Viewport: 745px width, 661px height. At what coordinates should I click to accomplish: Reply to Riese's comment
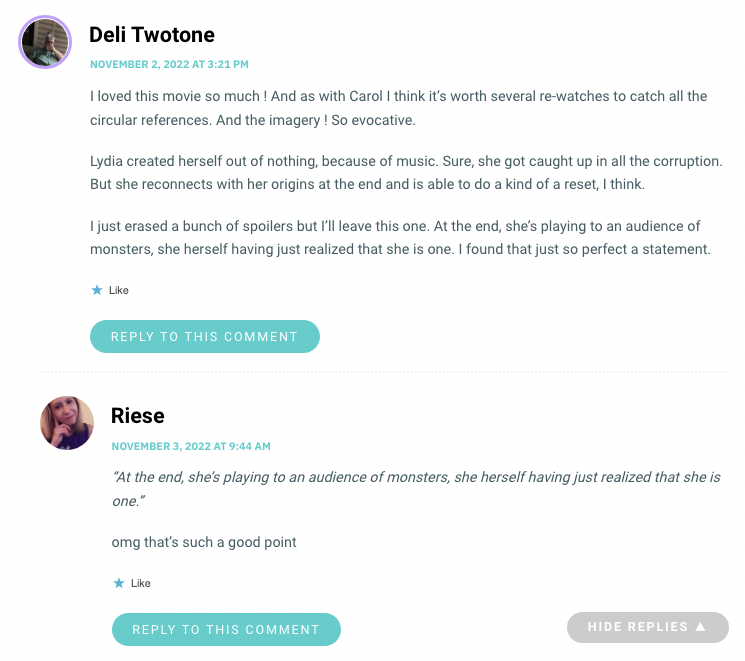point(226,629)
